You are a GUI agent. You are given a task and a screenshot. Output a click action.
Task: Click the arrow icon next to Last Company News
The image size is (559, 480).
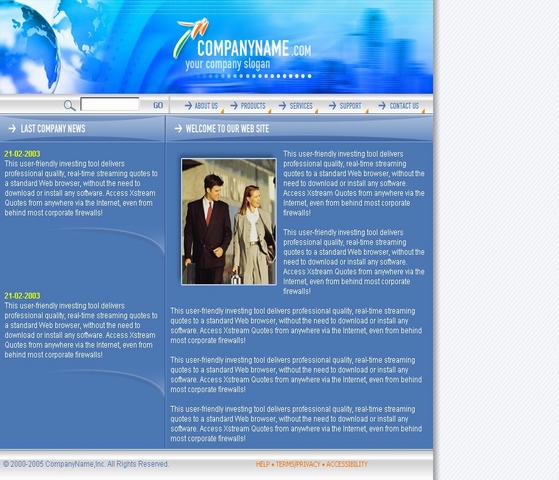pos(12,128)
